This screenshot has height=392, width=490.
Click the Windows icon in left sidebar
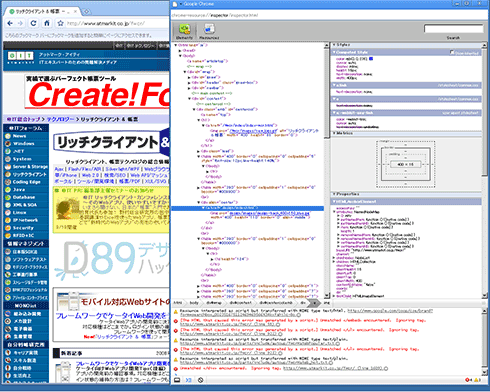pyautogui.click(x=8, y=144)
